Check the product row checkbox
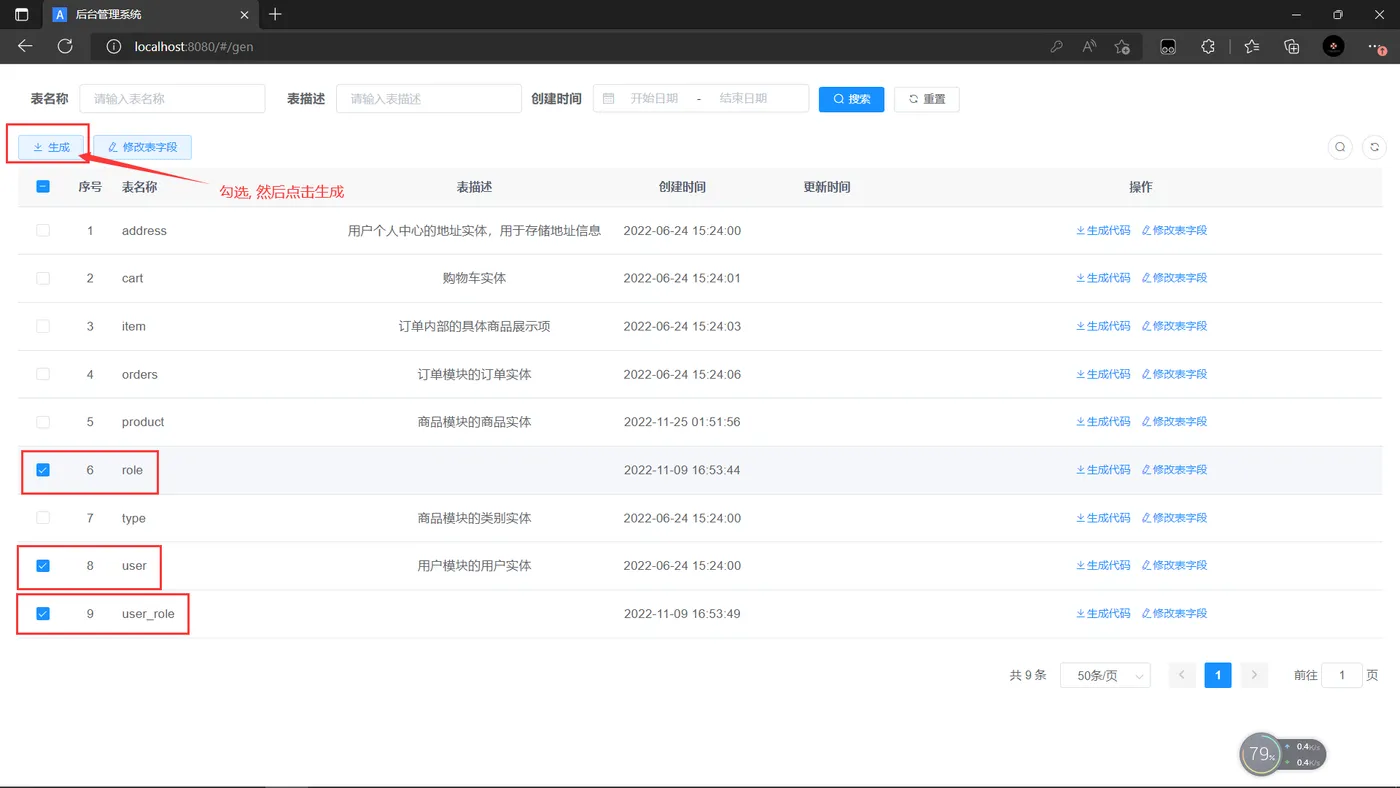Viewport: 1400px width, 788px height. tap(43, 422)
